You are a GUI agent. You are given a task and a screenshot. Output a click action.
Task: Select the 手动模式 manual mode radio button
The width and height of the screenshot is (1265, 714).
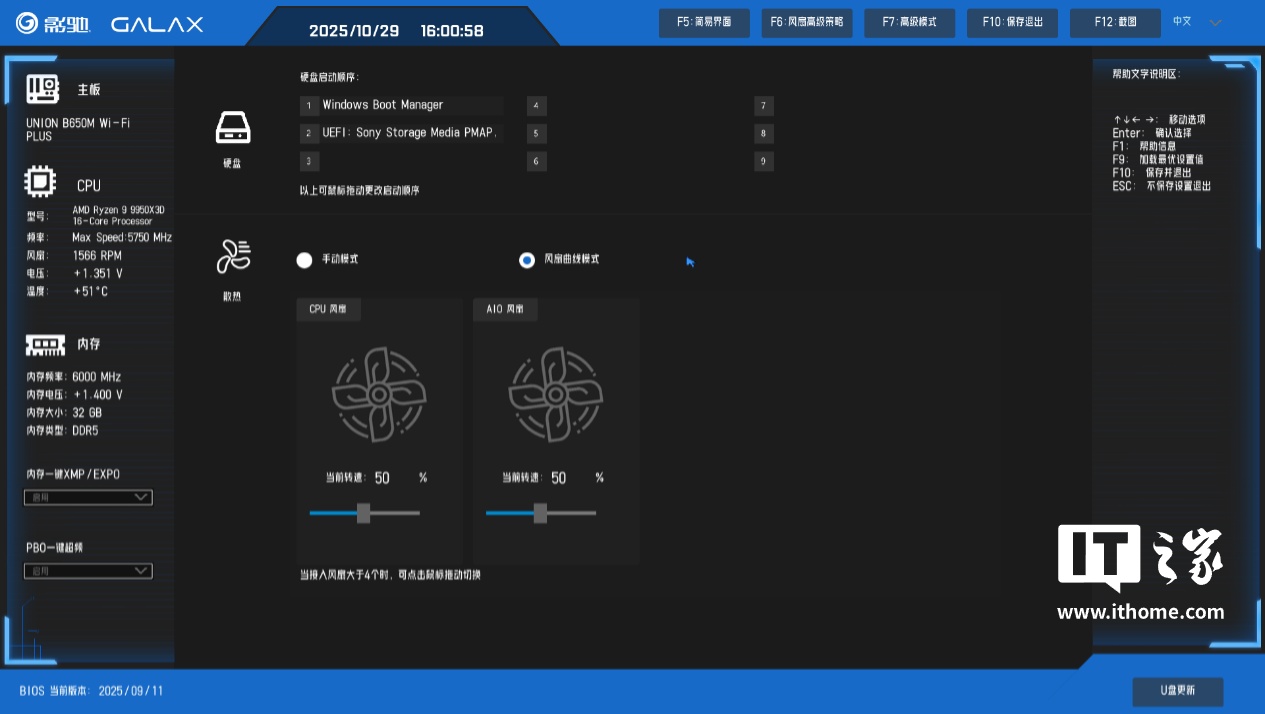[x=305, y=260]
